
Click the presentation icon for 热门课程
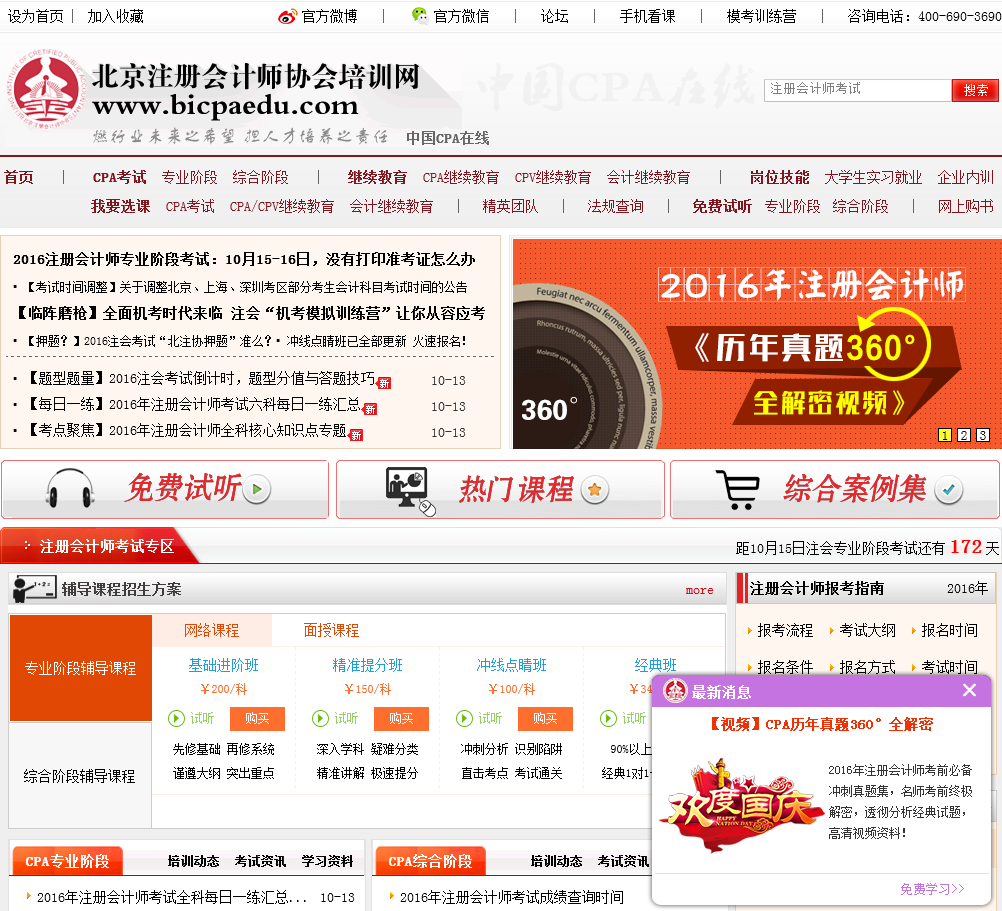coord(410,491)
